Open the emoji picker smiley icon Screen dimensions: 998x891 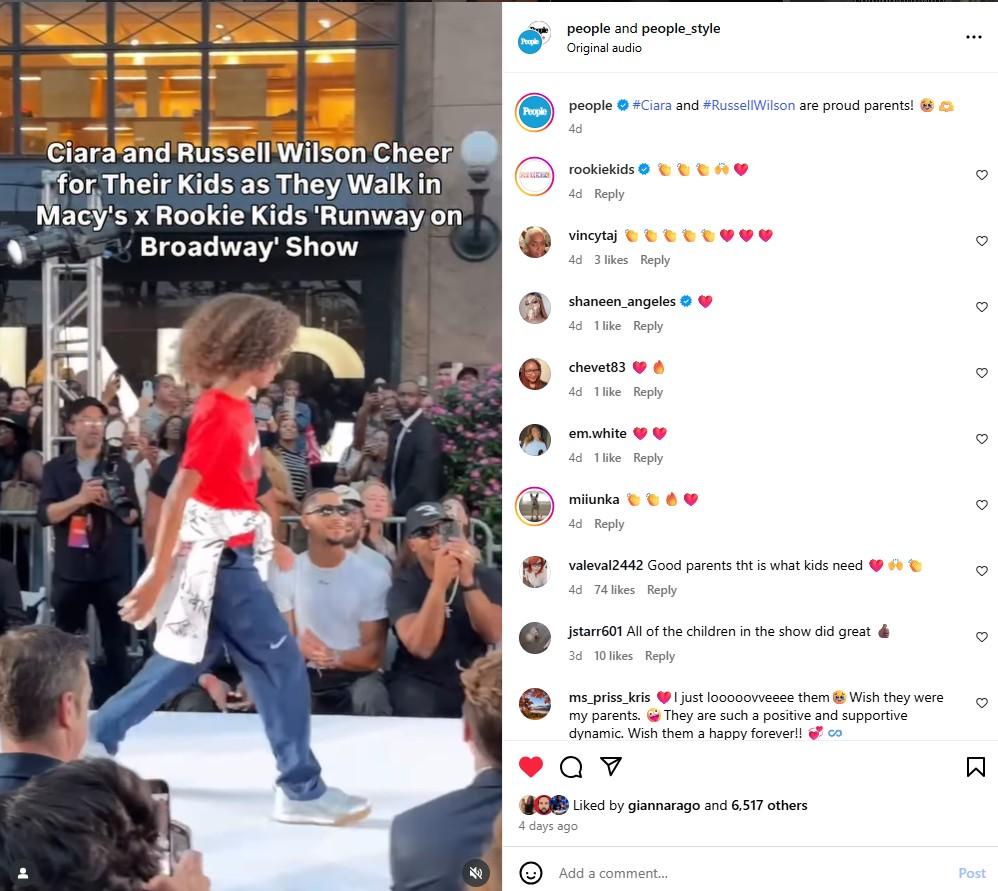pyautogui.click(x=531, y=873)
